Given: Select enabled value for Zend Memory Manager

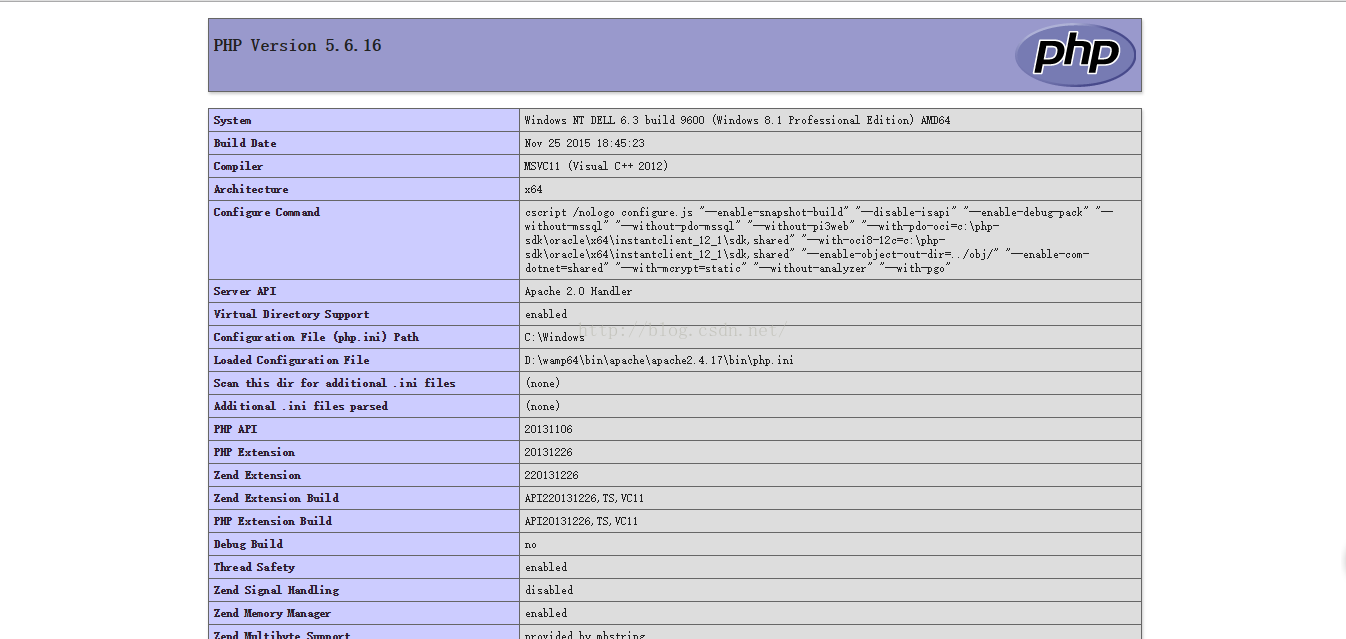Looking at the screenshot, I should pyautogui.click(x=545, y=613).
